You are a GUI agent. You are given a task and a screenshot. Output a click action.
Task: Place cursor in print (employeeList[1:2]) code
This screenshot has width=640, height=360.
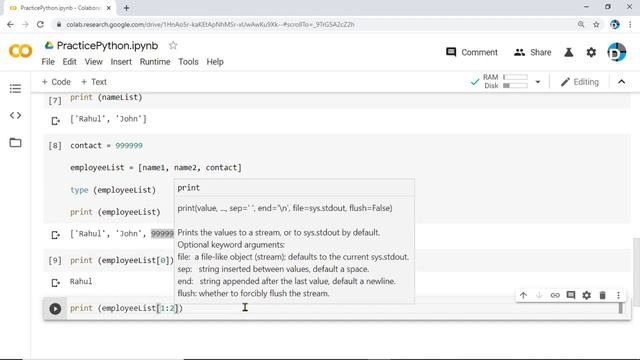(x=127, y=308)
